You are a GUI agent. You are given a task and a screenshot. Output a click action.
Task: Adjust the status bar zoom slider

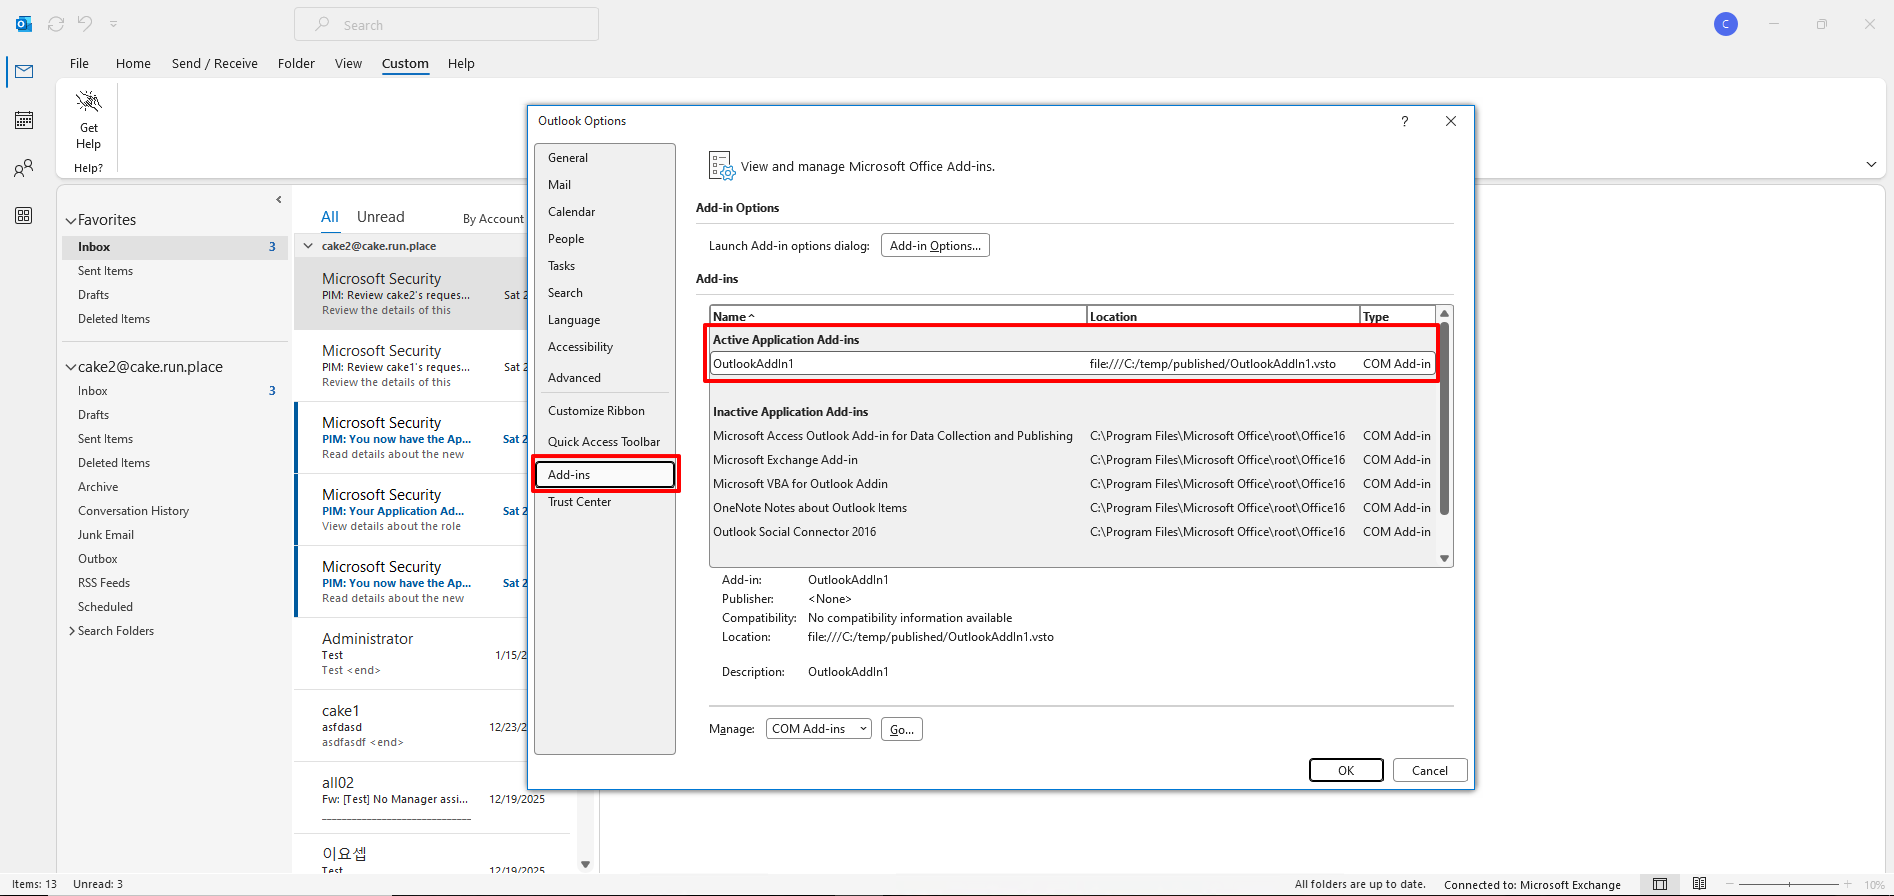pos(1789,884)
